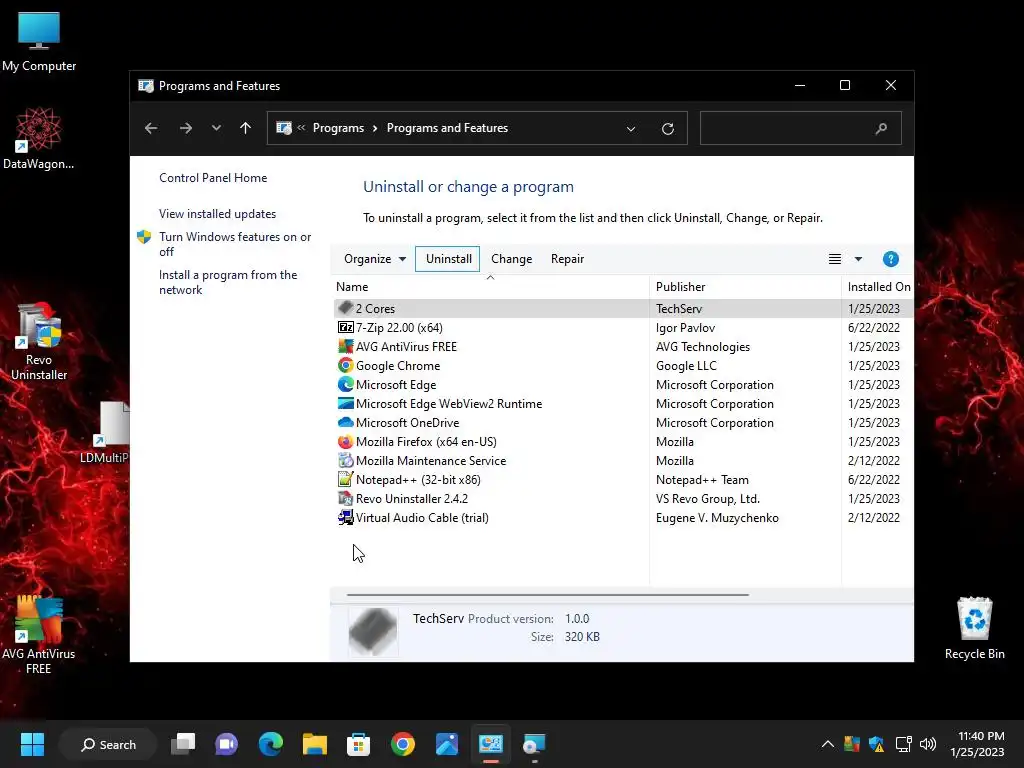Select the 7-Zip 22.00 (x64) icon
This screenshot has height=768, width=1024.
click(345, 327)
